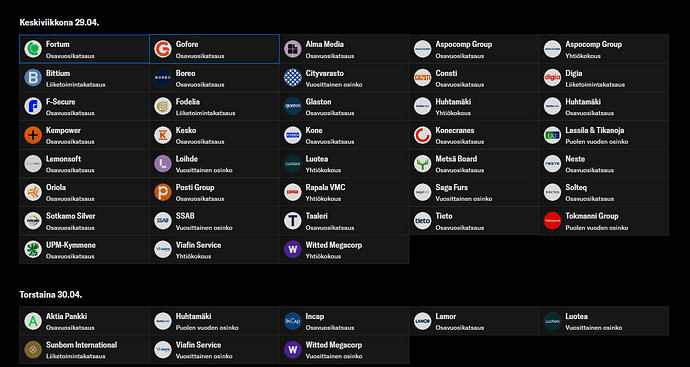Open Viafin Service Yhtiökokous card
Screen dimensions: 690x367
[214, 249]
